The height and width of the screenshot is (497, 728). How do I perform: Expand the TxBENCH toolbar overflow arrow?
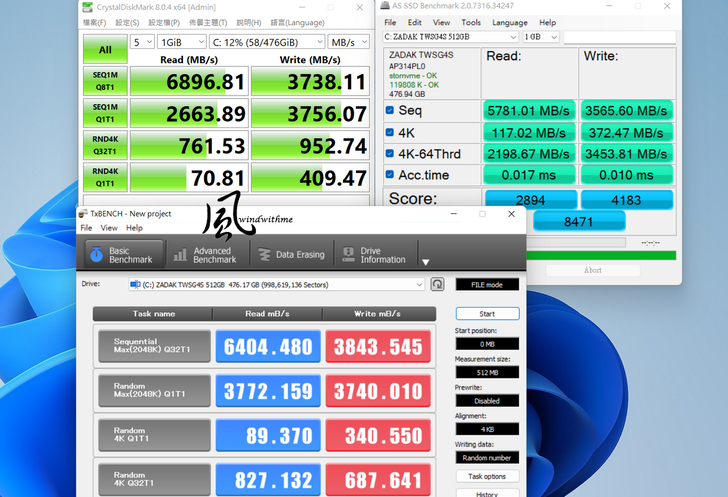pos(425,262)
